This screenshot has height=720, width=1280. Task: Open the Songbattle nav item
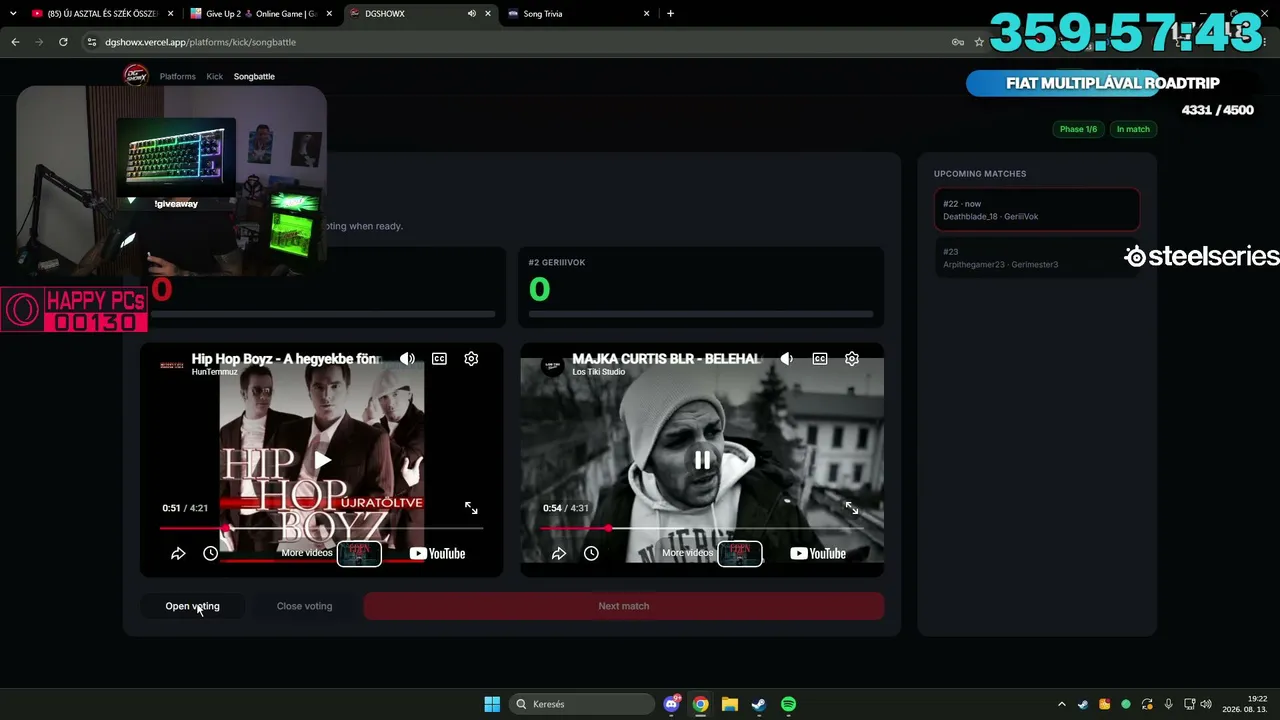(x=254, y=76)
